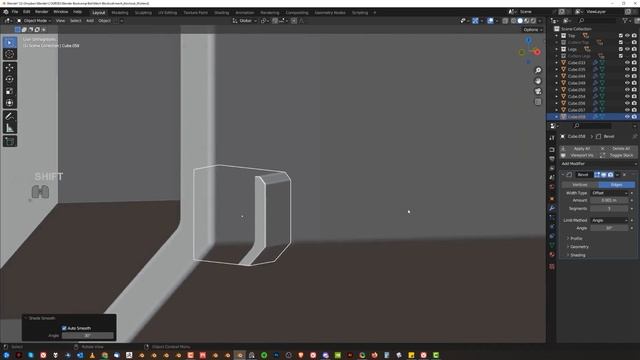Open the viewport Options dropdown
The height and width of the screenshot is (360, 640).
click(532, 29)
